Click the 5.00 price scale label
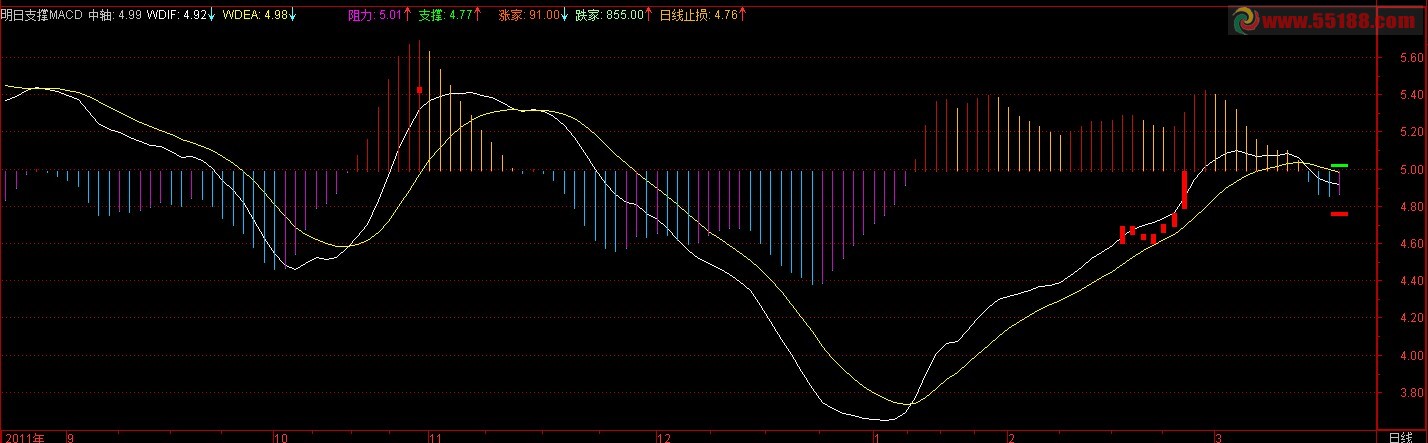Viewport: 1428px width, 443px height. click(1412, 169)
